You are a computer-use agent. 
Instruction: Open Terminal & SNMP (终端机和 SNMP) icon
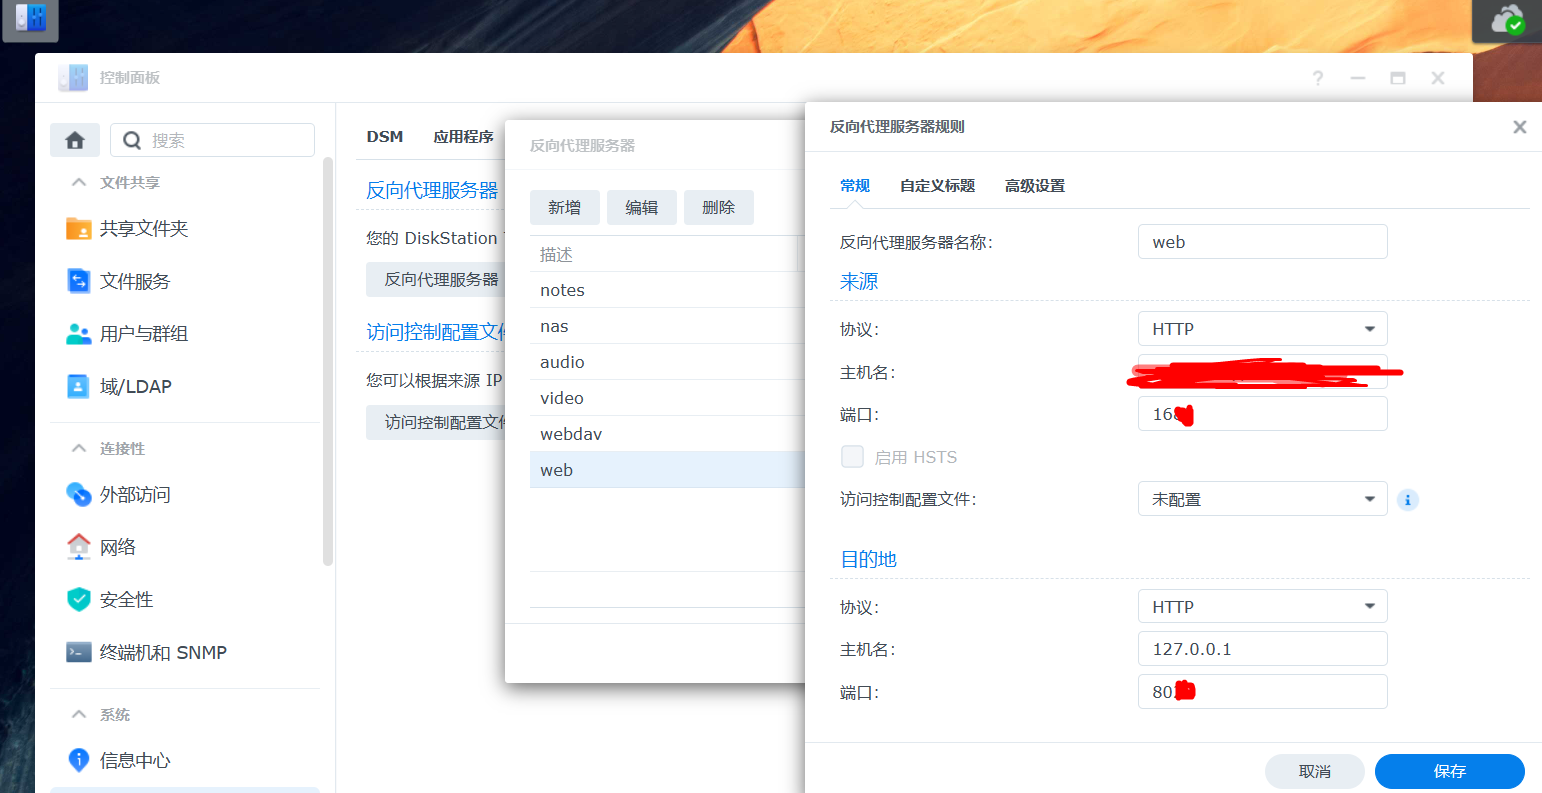79,652
